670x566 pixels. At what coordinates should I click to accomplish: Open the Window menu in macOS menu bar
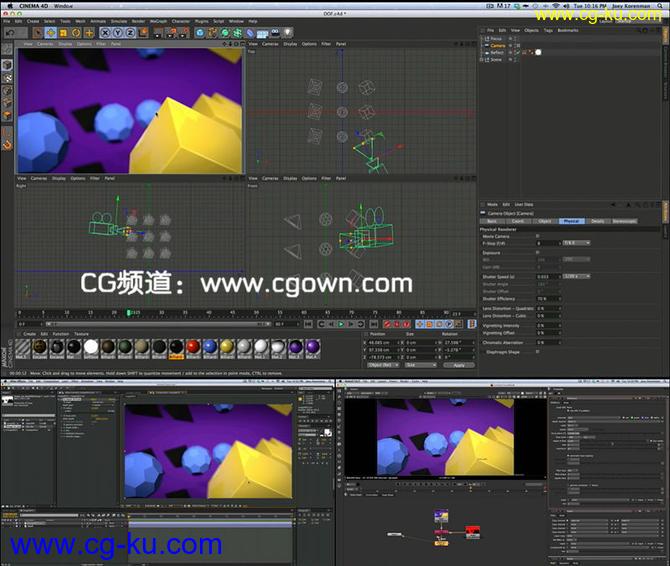[63, 6]
